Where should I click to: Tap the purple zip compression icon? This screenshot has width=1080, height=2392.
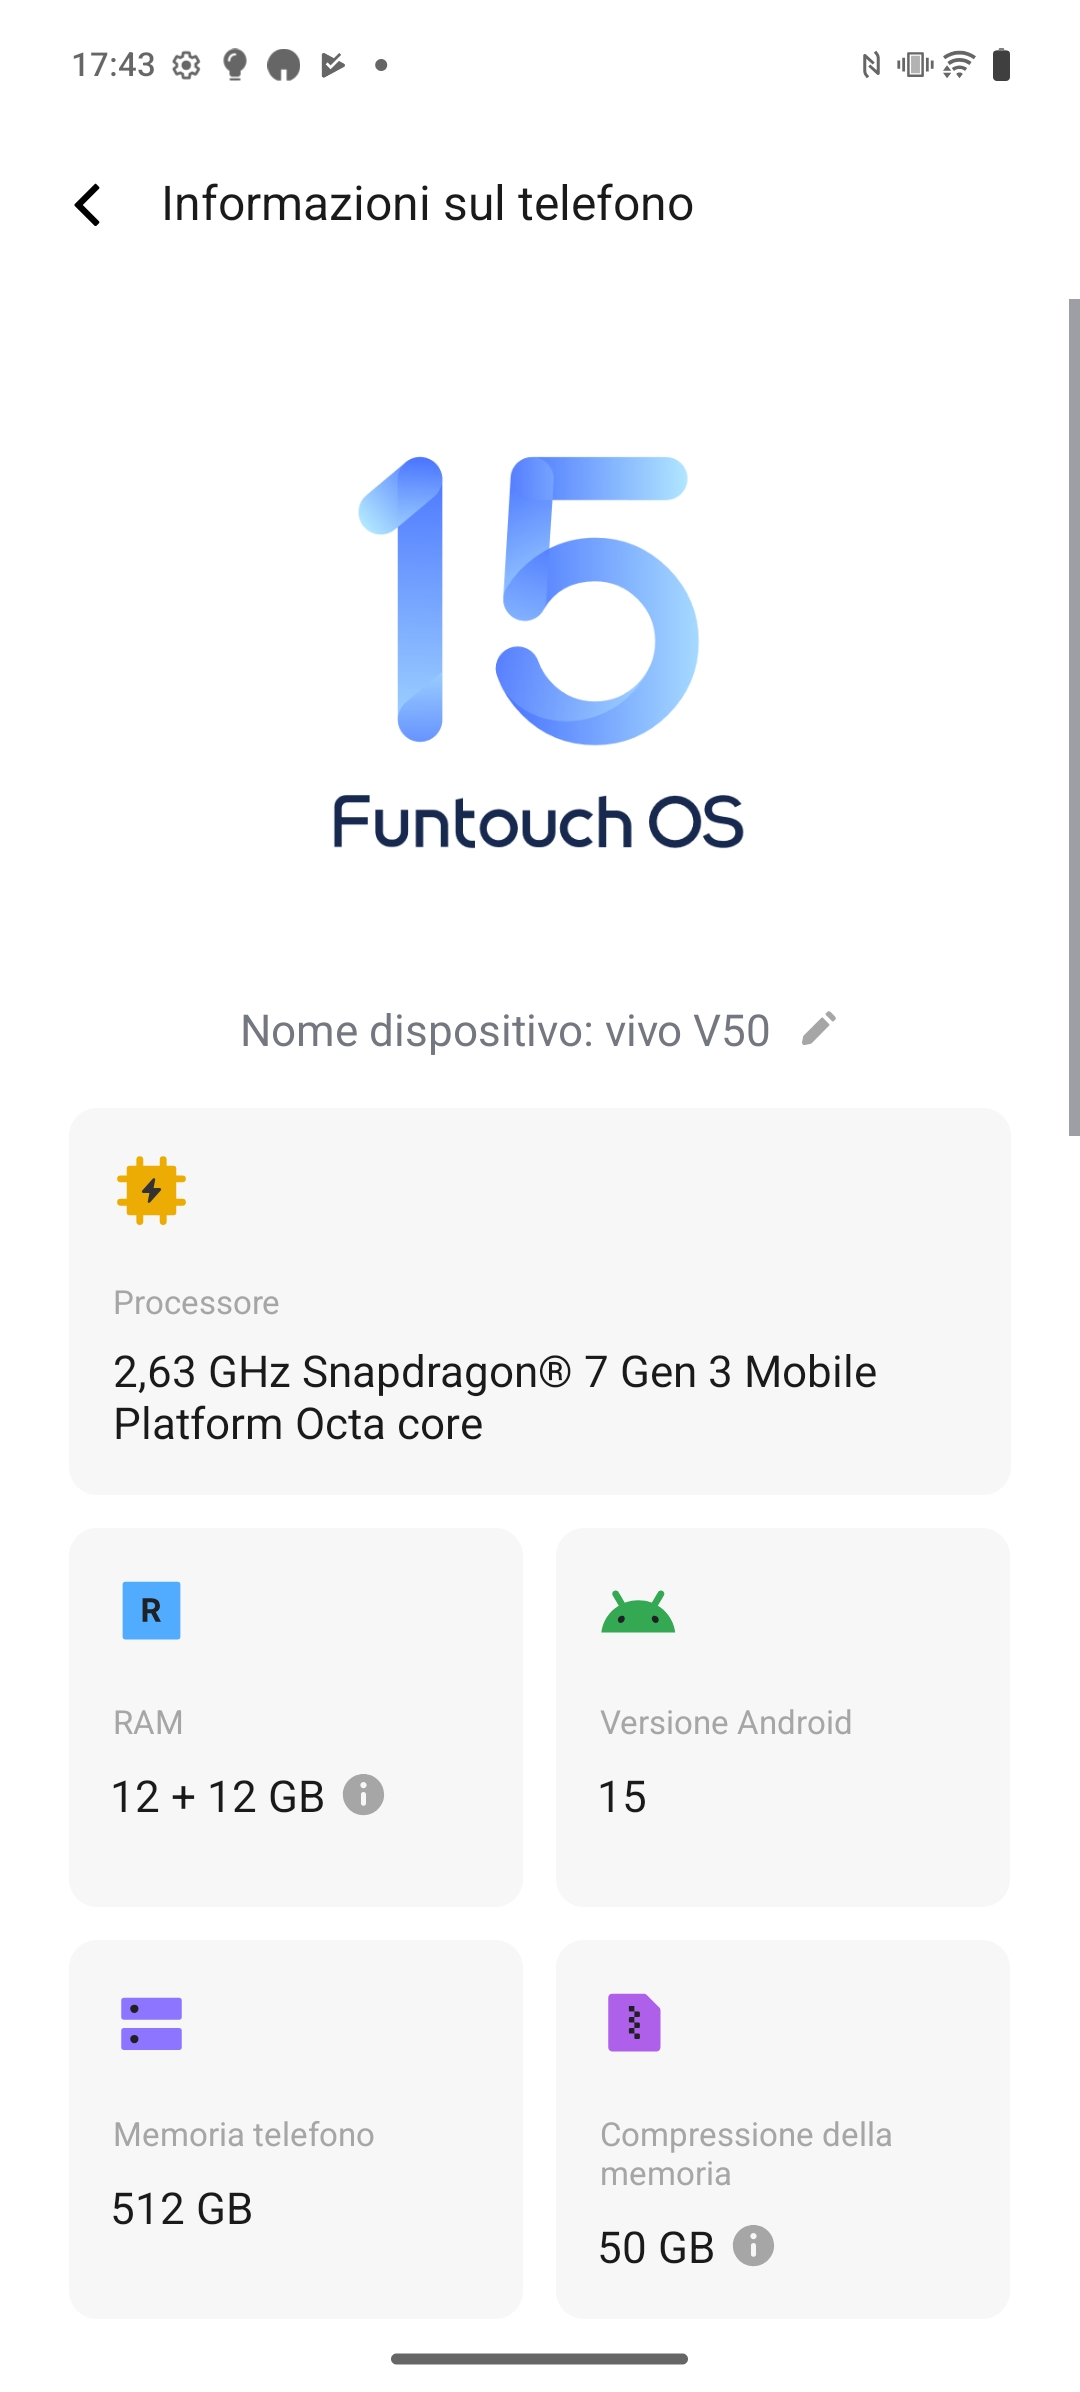[635, 2023]
